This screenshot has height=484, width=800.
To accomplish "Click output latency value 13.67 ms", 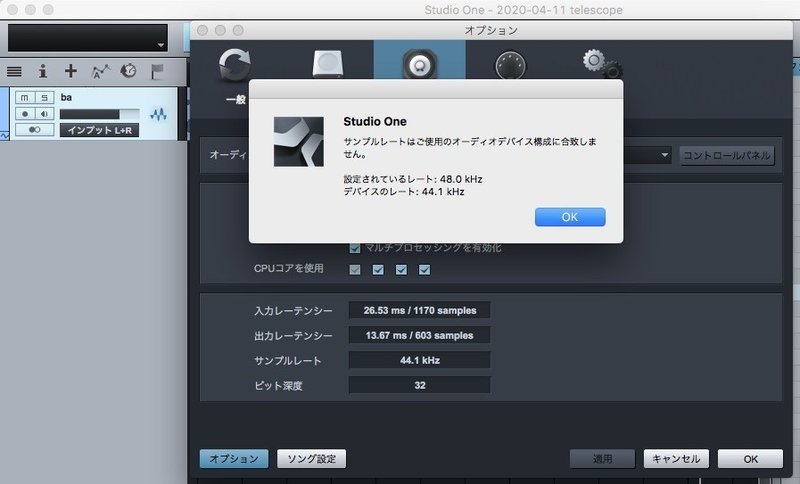I will pyautogui.click(x=419, y=335).
